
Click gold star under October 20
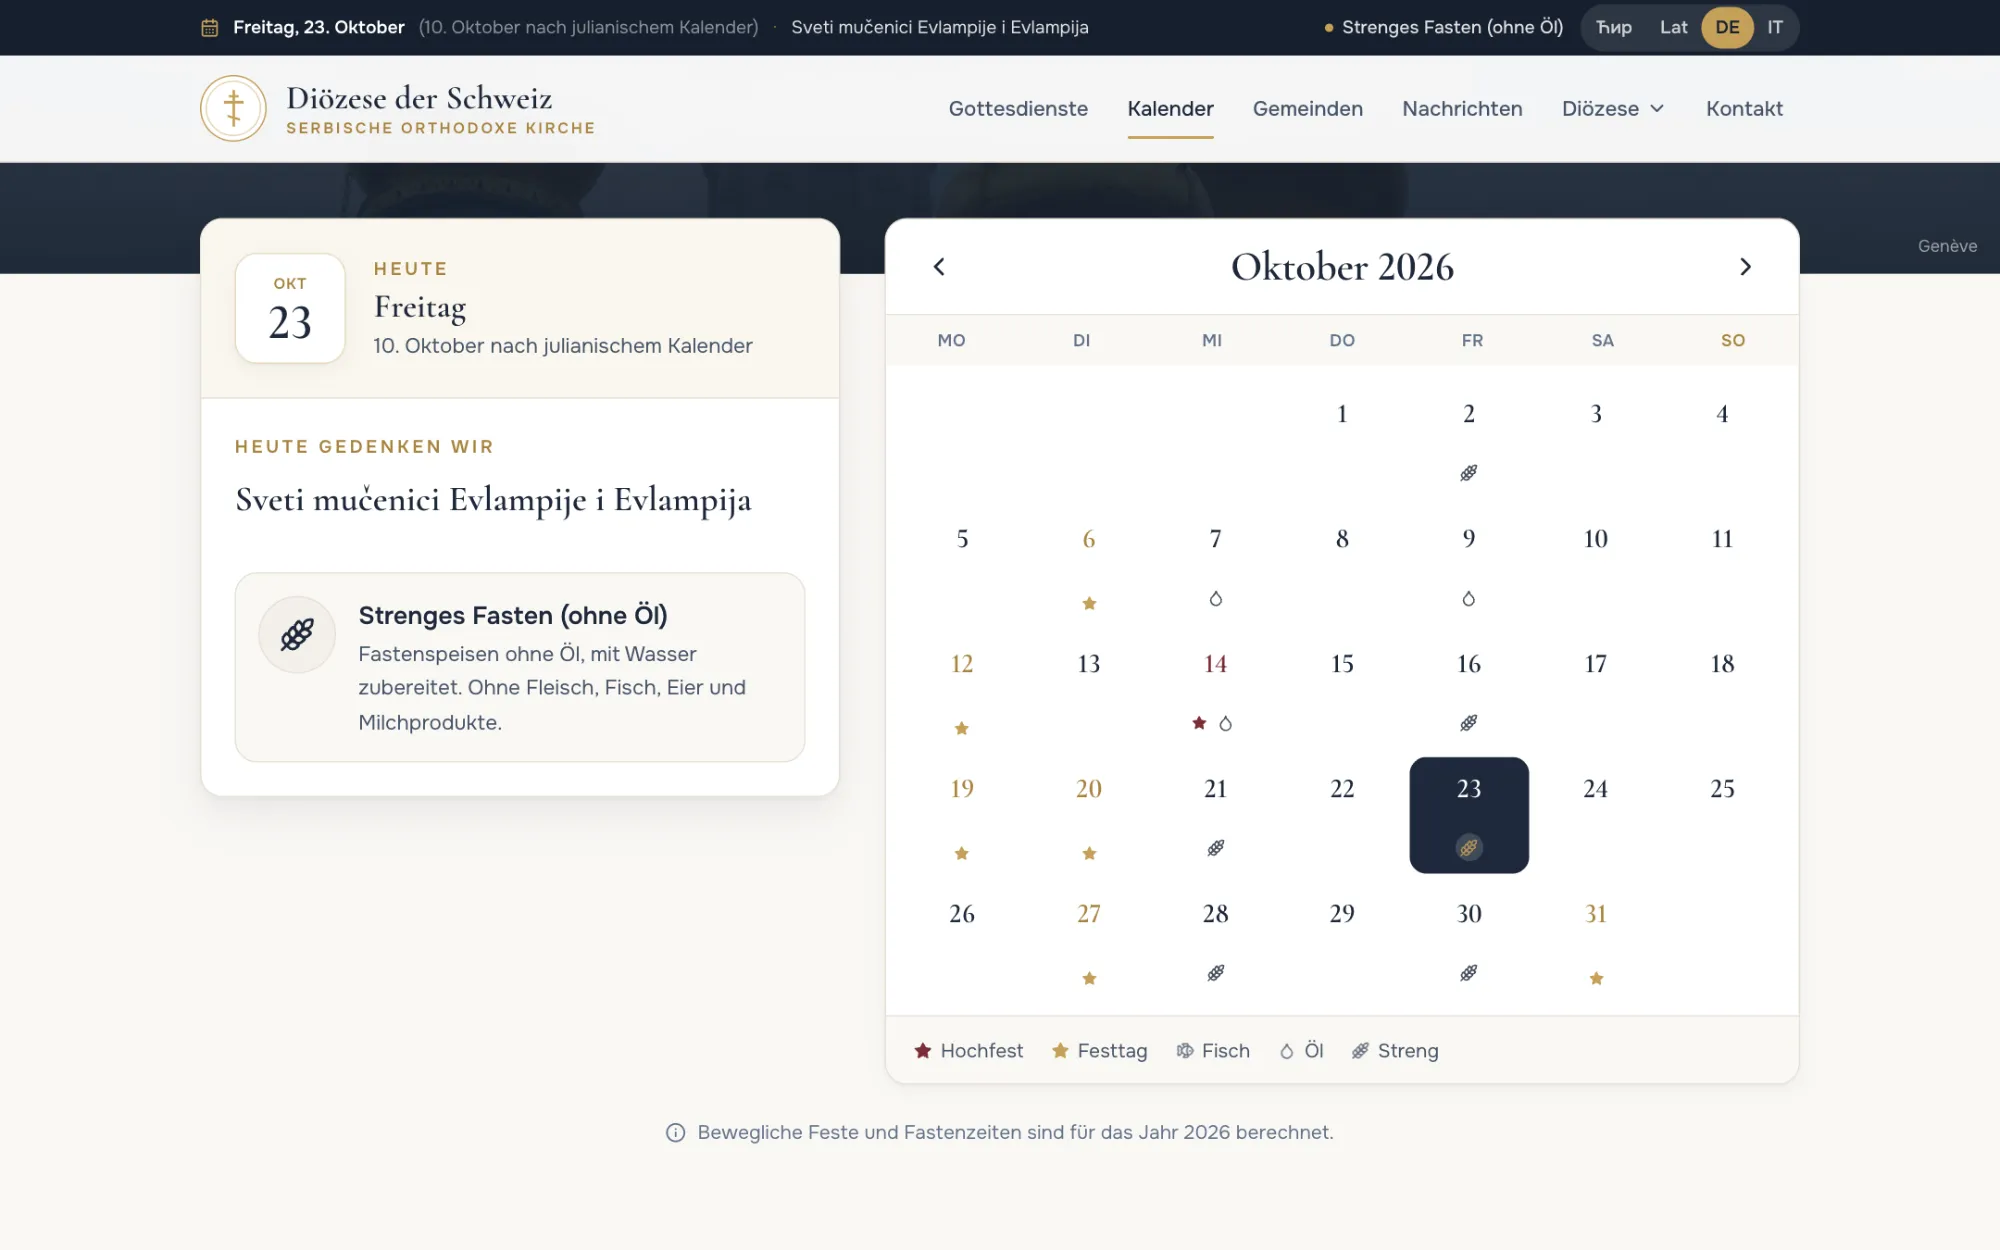click(1089, 853)
